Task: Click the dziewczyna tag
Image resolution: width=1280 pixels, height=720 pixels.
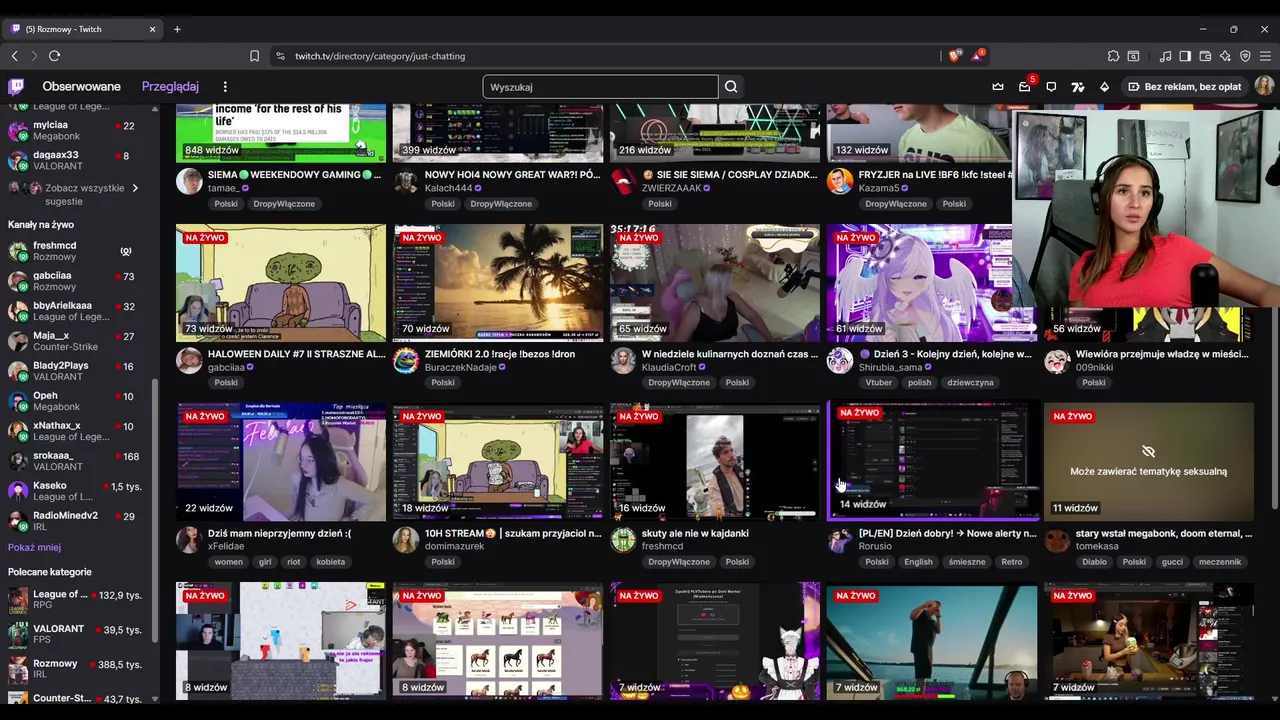Action: point(970,382)
